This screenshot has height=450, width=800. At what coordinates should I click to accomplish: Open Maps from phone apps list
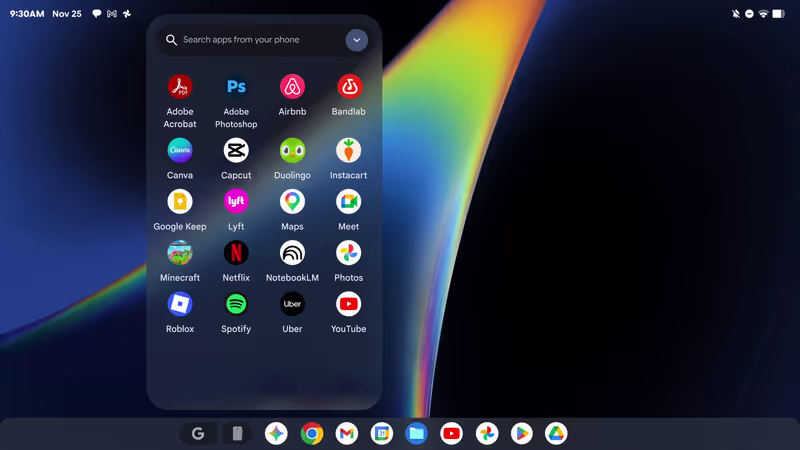tap(292, 202)
